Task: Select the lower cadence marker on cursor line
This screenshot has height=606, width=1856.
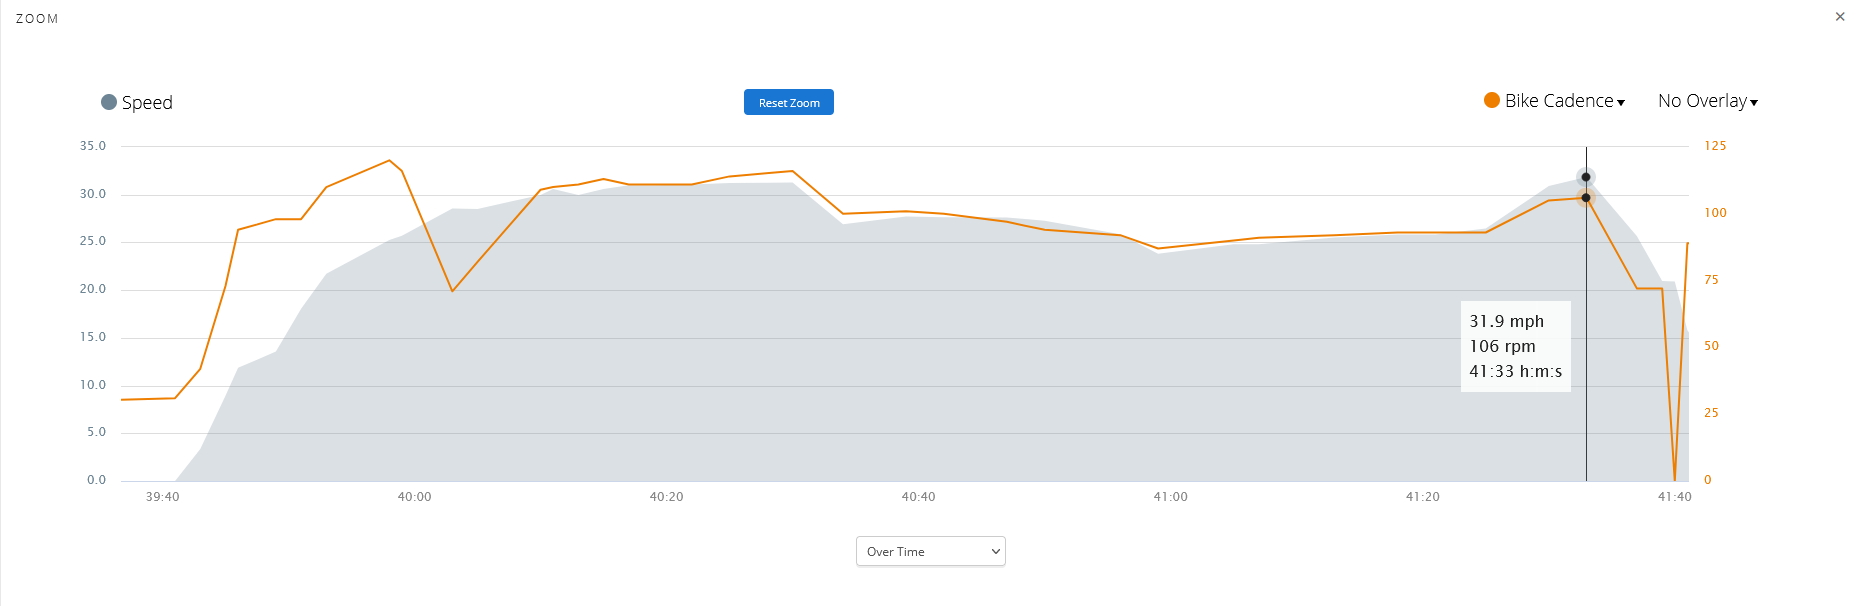Action: pyautogui.click(x=1586, y=198)
